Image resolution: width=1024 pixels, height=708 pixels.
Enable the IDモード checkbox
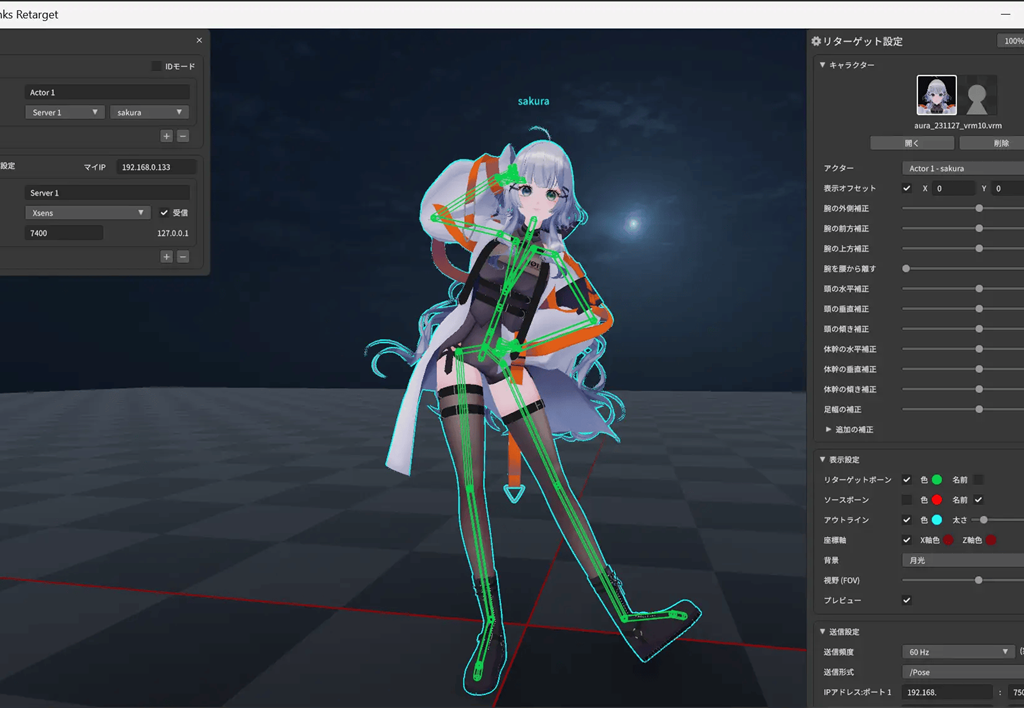click(156, 66)
